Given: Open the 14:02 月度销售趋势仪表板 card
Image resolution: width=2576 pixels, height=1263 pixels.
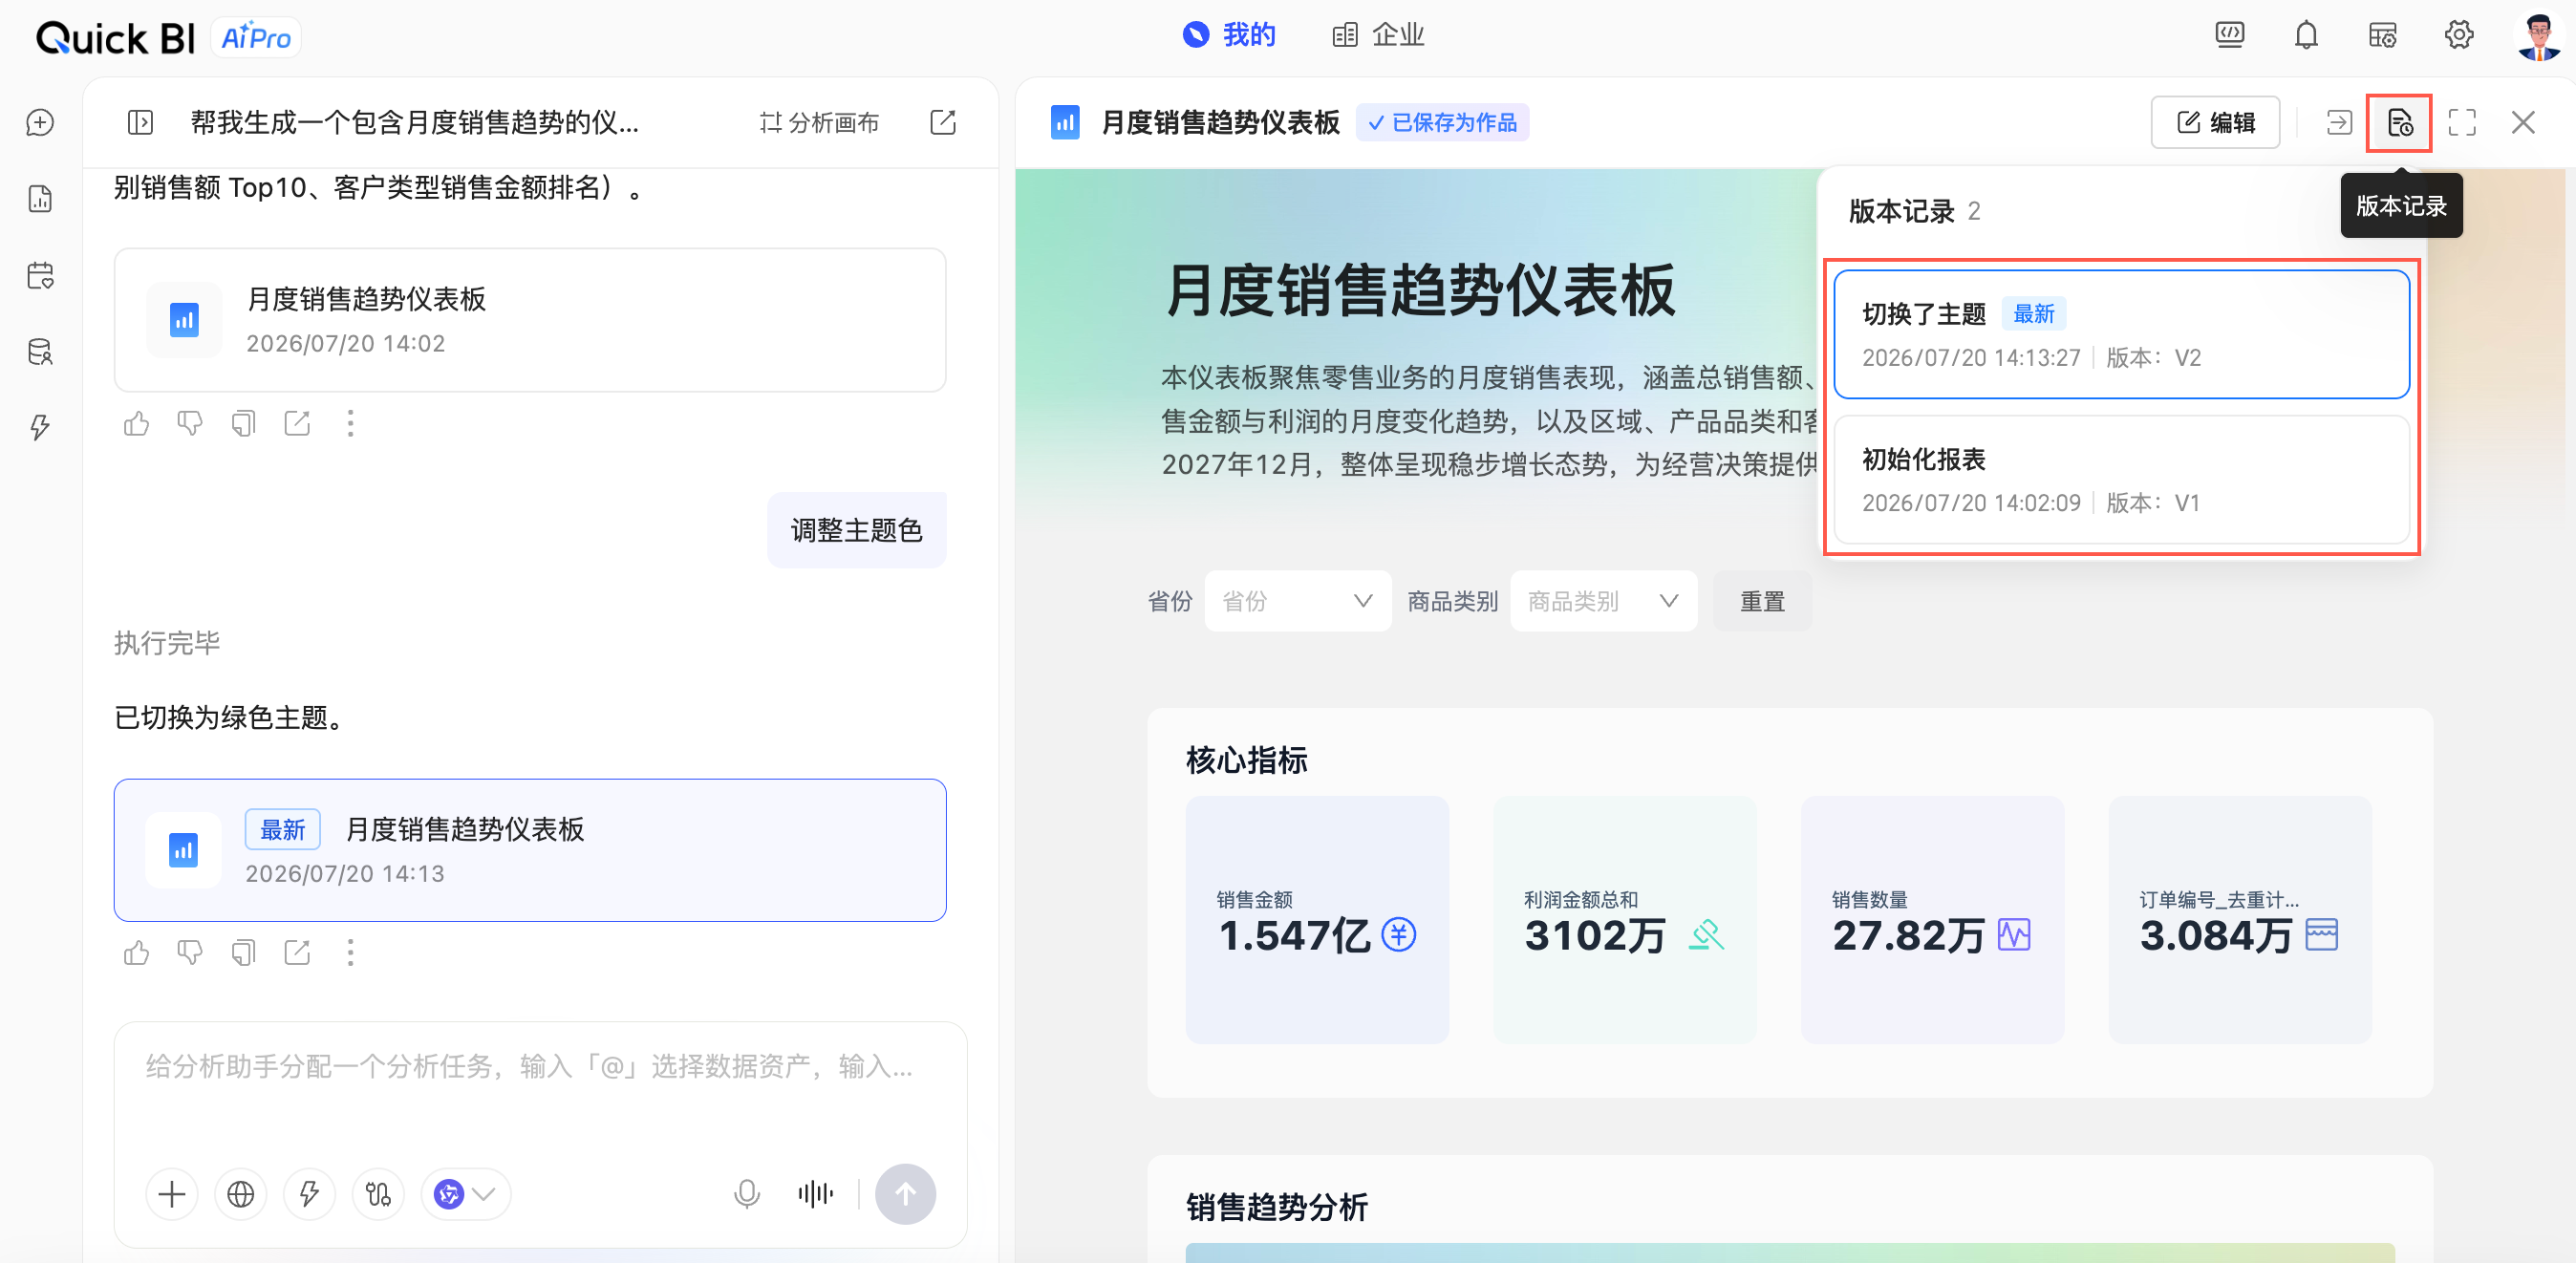Looking at the screenshot, I should click(x=530, y=320).
